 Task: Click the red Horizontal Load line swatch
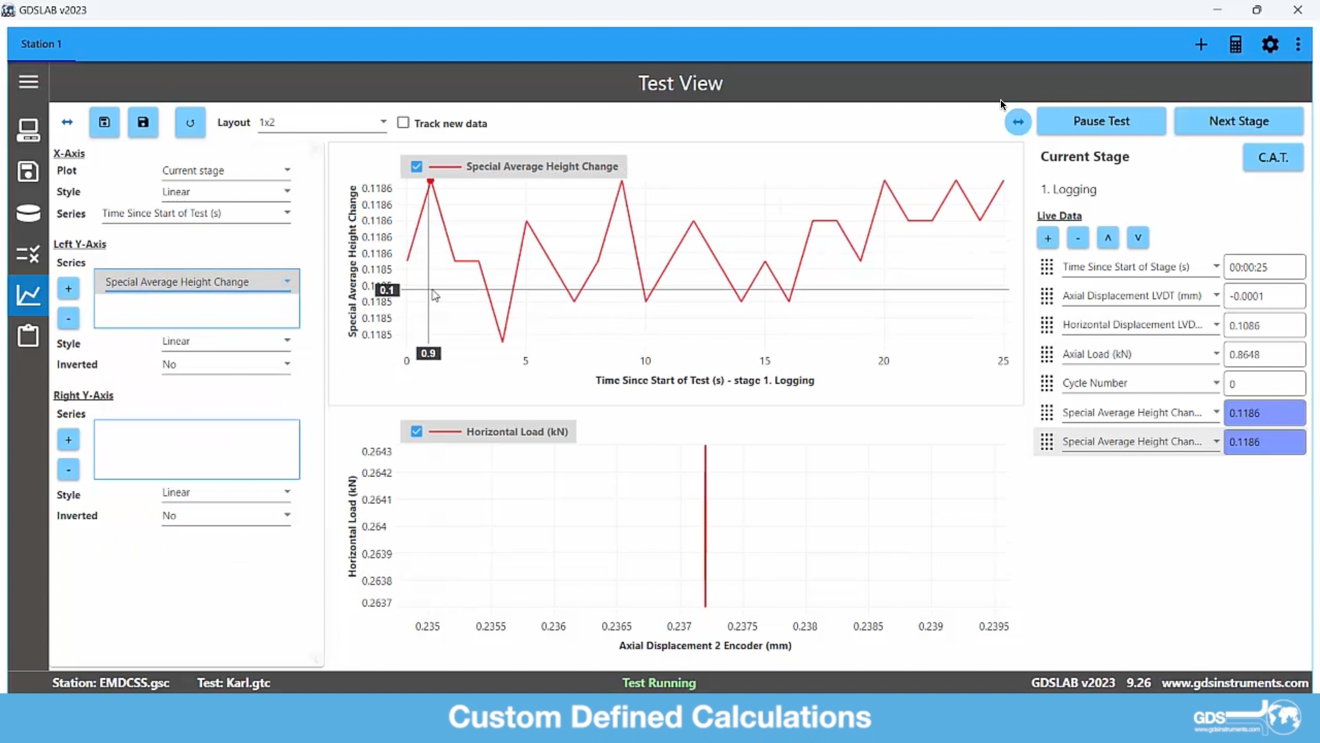click(445, 432)
